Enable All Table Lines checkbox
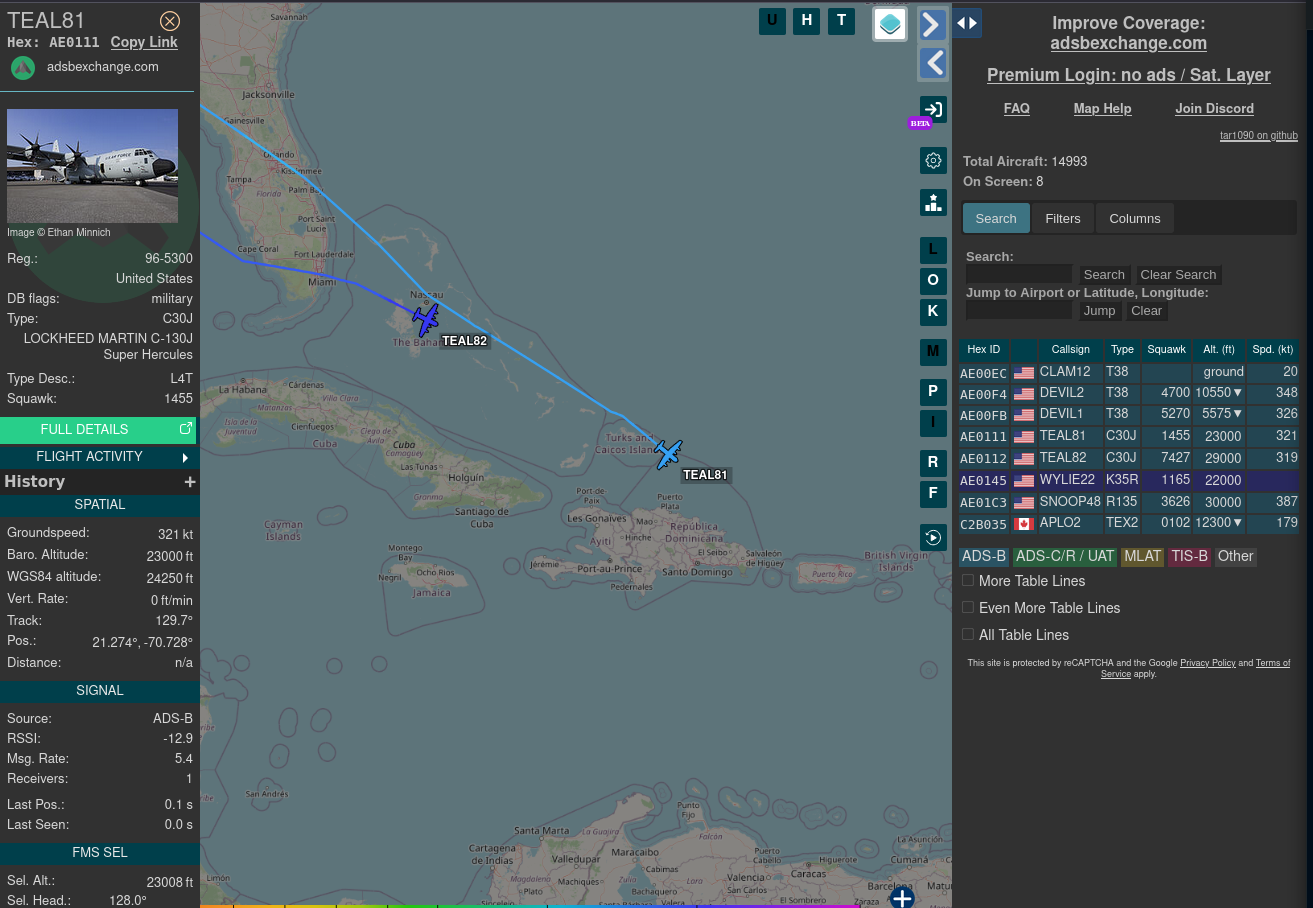The width and height of the screenshot is (1313, 908). 968,635
